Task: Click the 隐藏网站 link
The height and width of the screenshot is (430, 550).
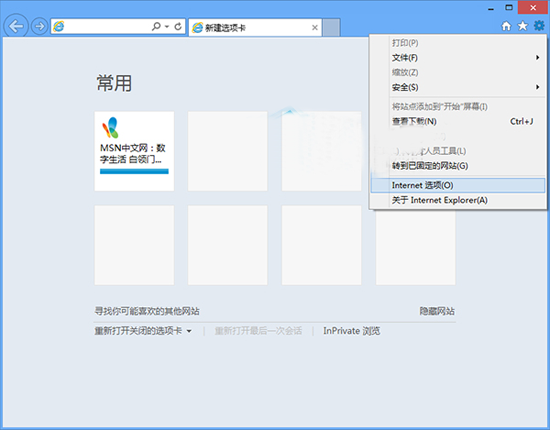Action: tap(437, 311)
